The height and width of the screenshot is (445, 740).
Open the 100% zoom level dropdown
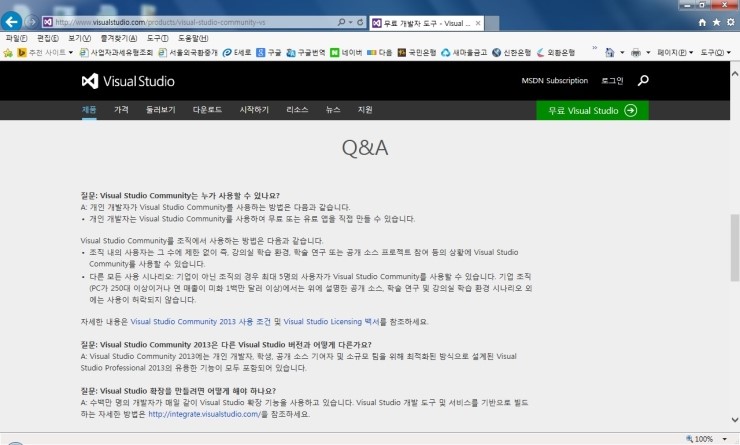click(x=724, y=439)
